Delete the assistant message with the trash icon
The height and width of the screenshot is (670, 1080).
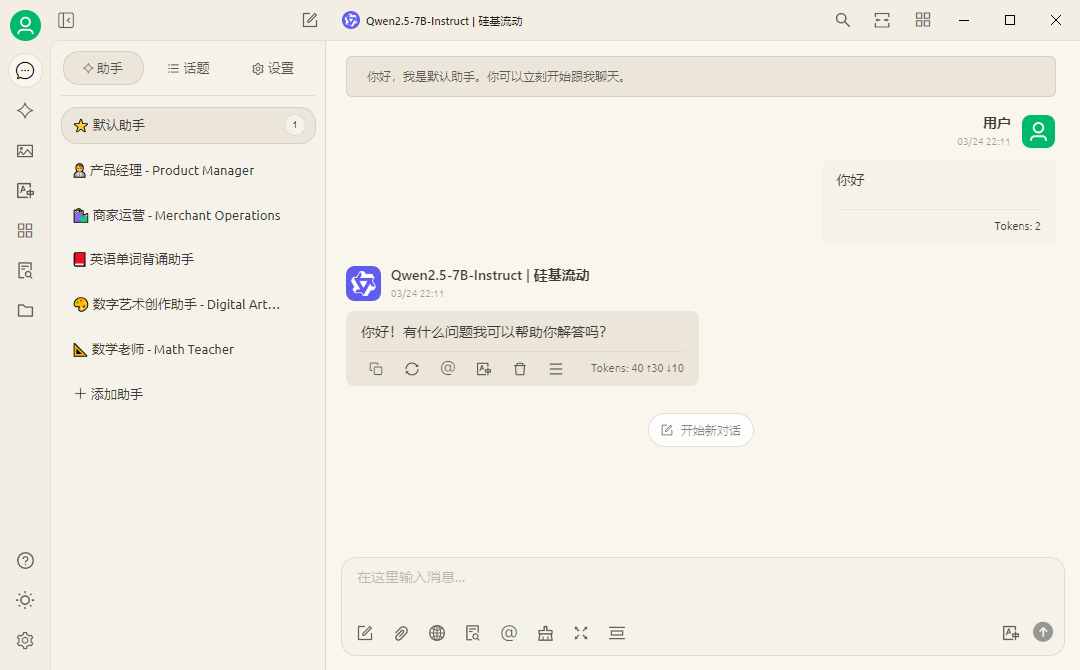tap(519, 368)
